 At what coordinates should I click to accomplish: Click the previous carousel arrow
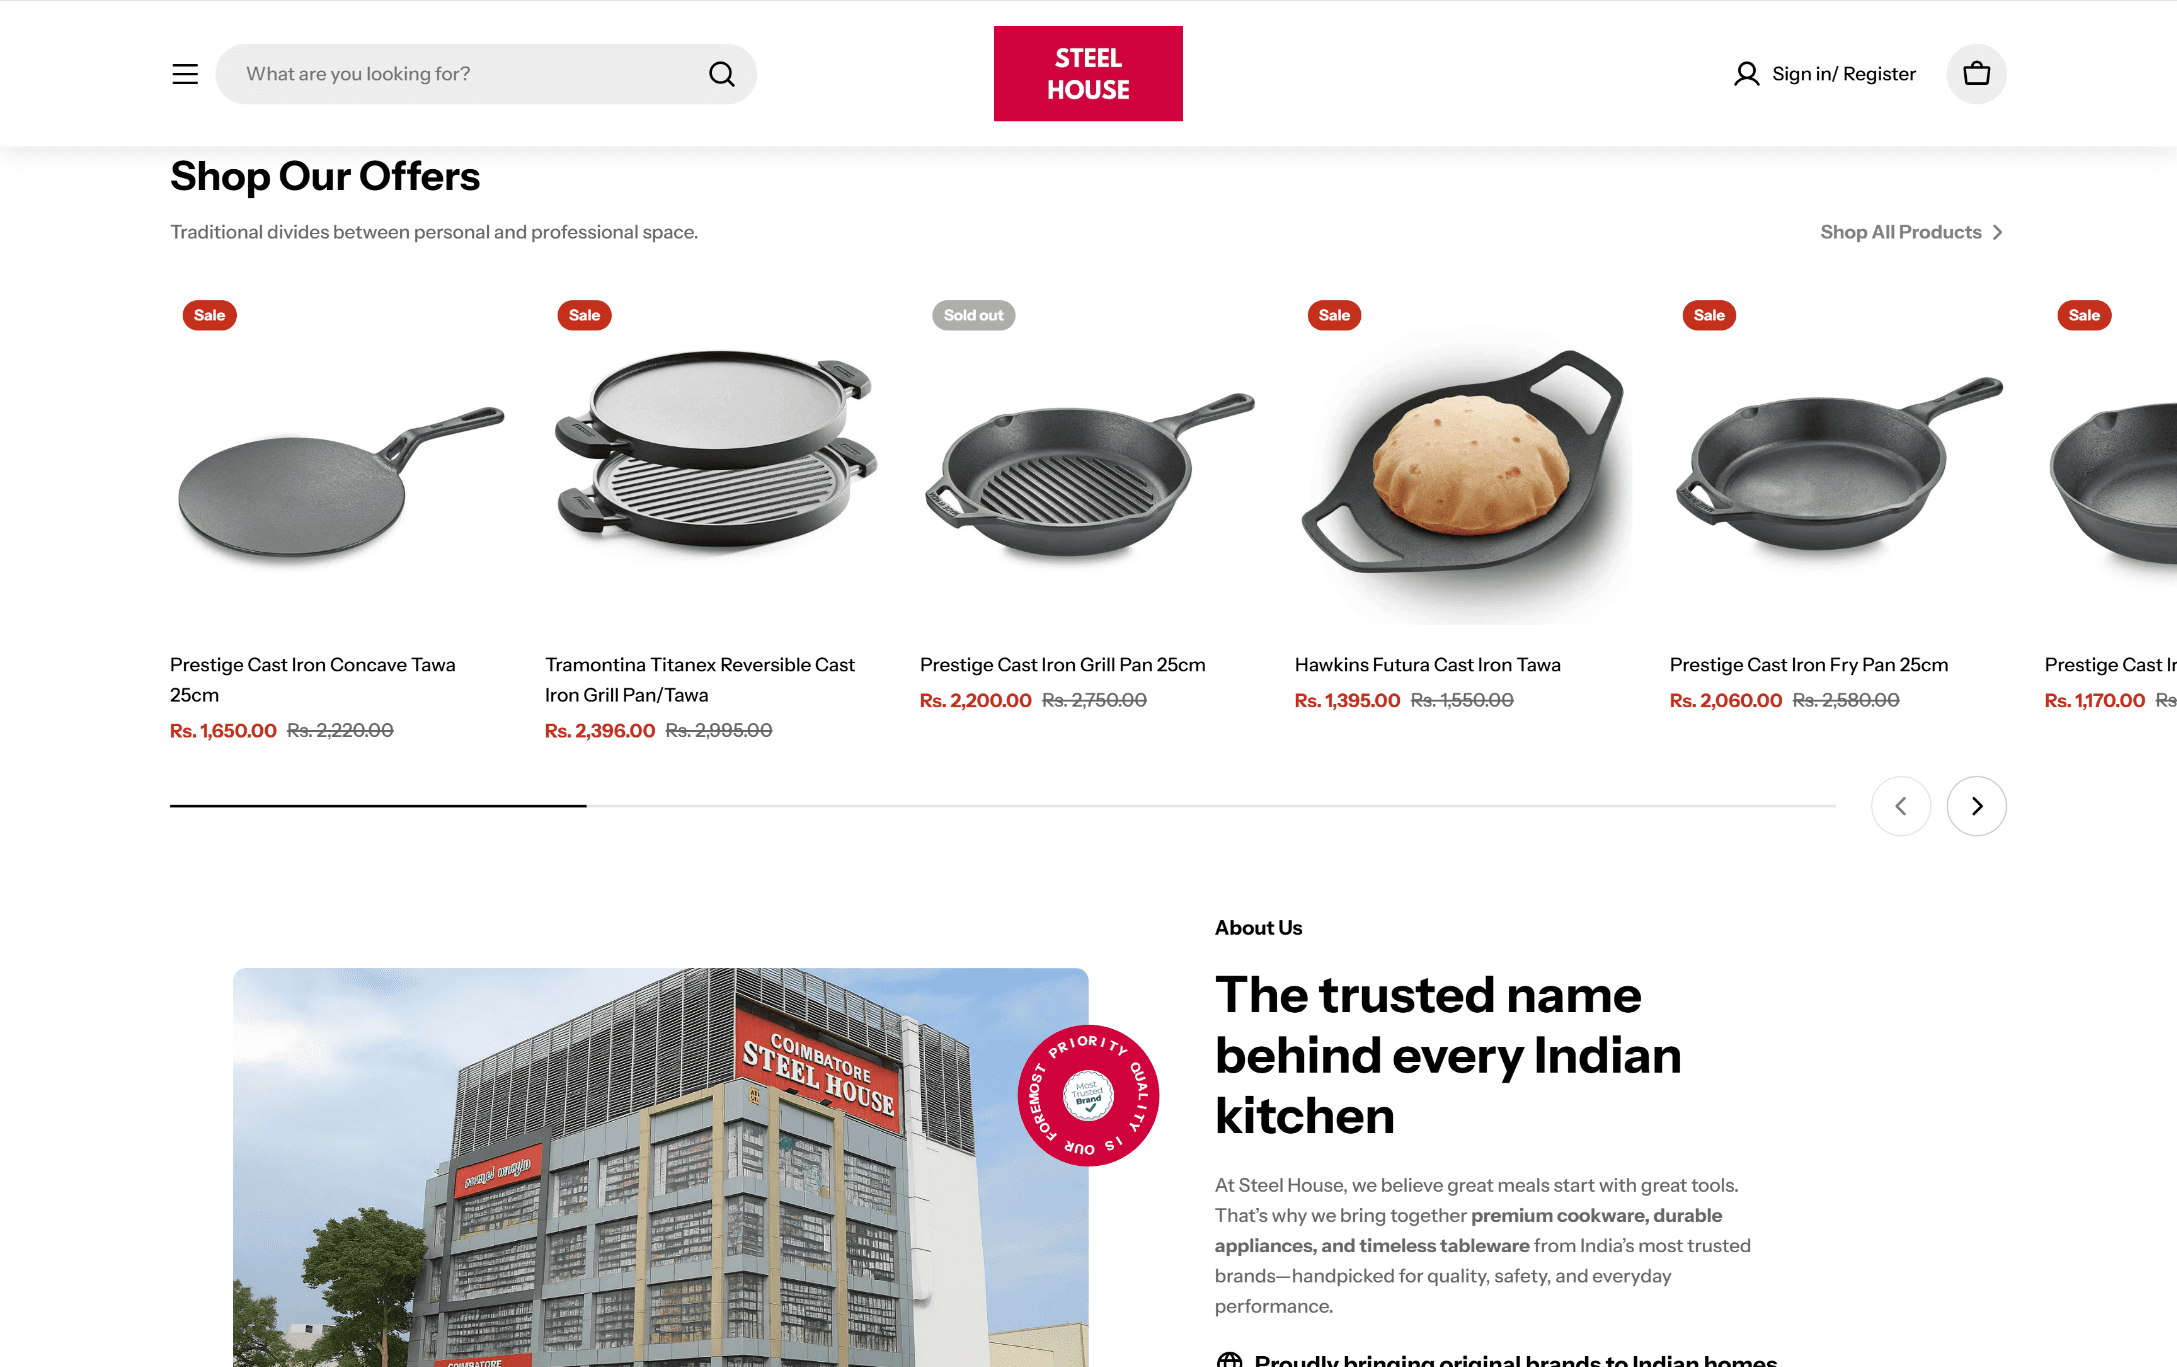[x=1901, y=806]
